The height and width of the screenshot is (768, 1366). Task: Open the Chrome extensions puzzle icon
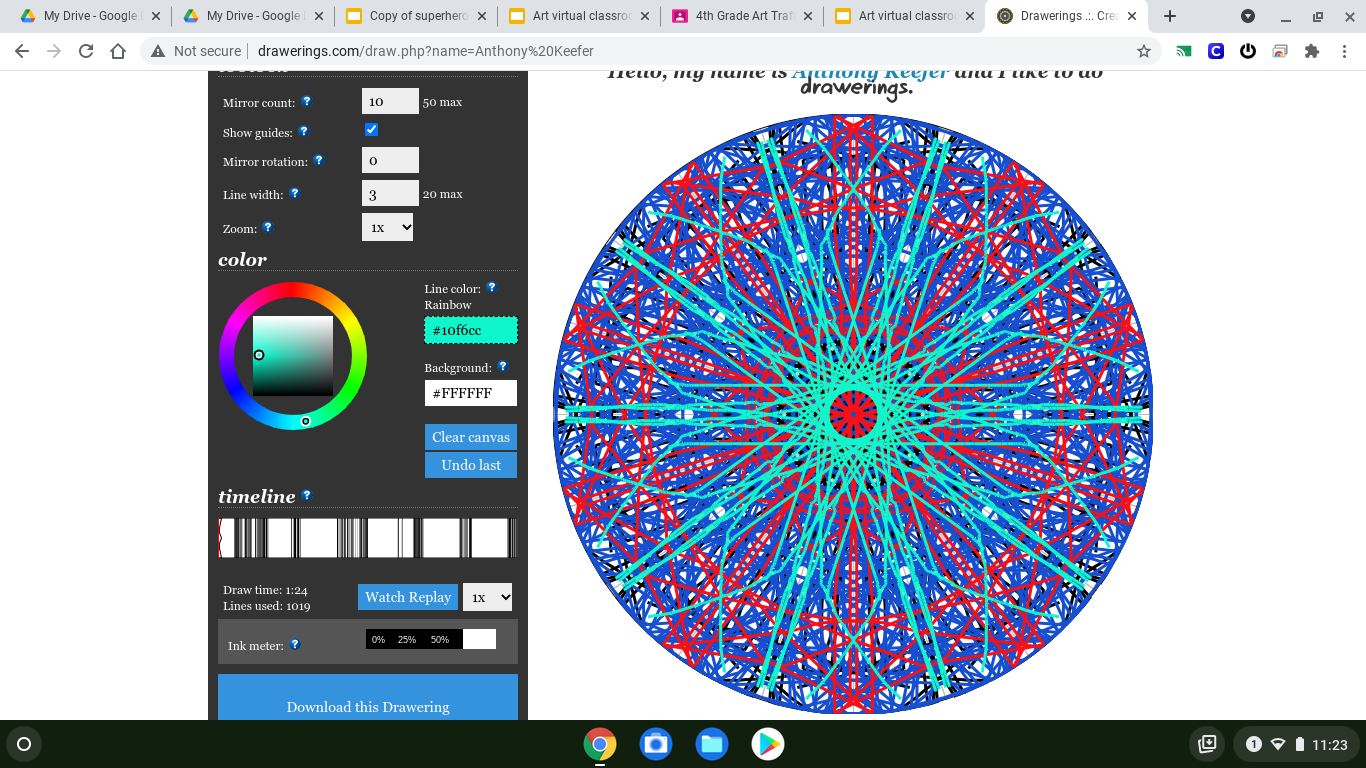1312,51
